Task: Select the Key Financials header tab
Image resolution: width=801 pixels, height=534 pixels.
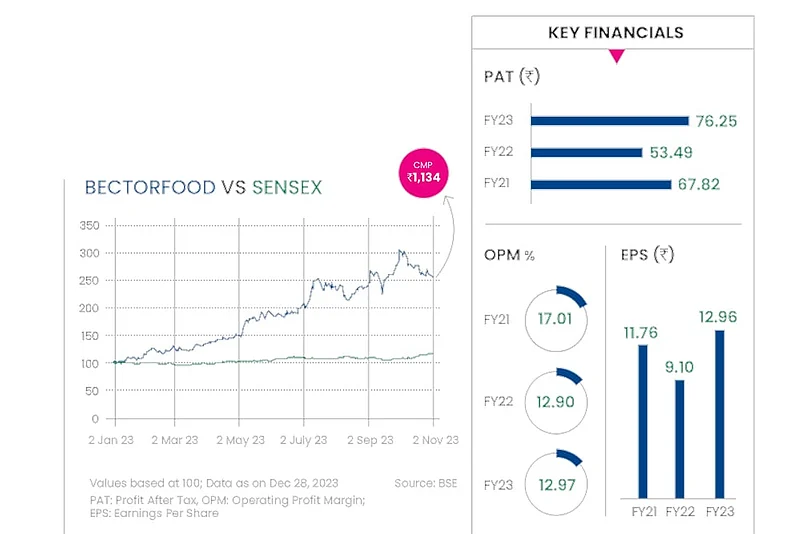Action: pyautogui.click(x=615, y=32)
